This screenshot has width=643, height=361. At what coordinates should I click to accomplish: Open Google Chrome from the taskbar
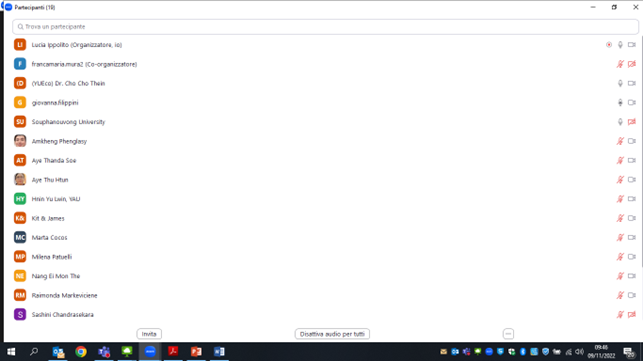(81, 352)
